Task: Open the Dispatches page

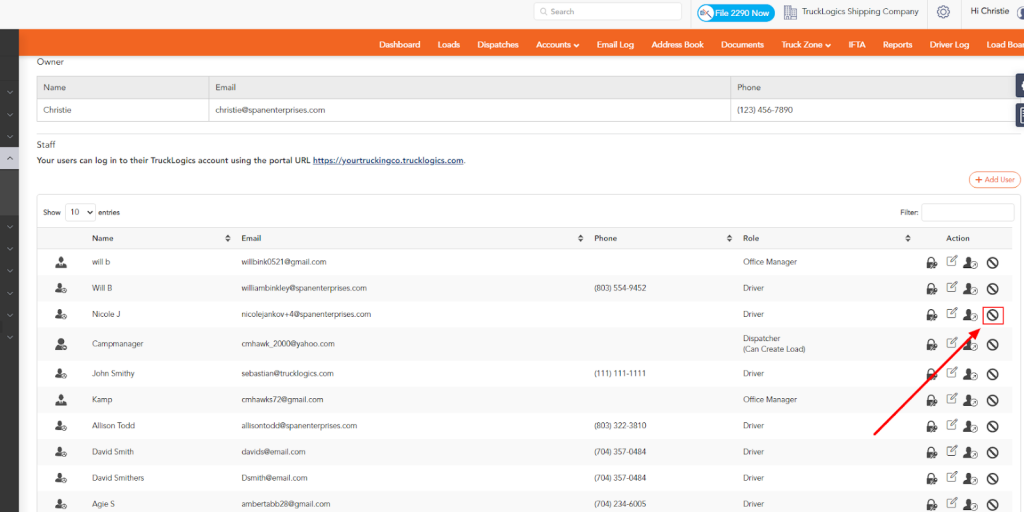Action: [x=498, y=45]
